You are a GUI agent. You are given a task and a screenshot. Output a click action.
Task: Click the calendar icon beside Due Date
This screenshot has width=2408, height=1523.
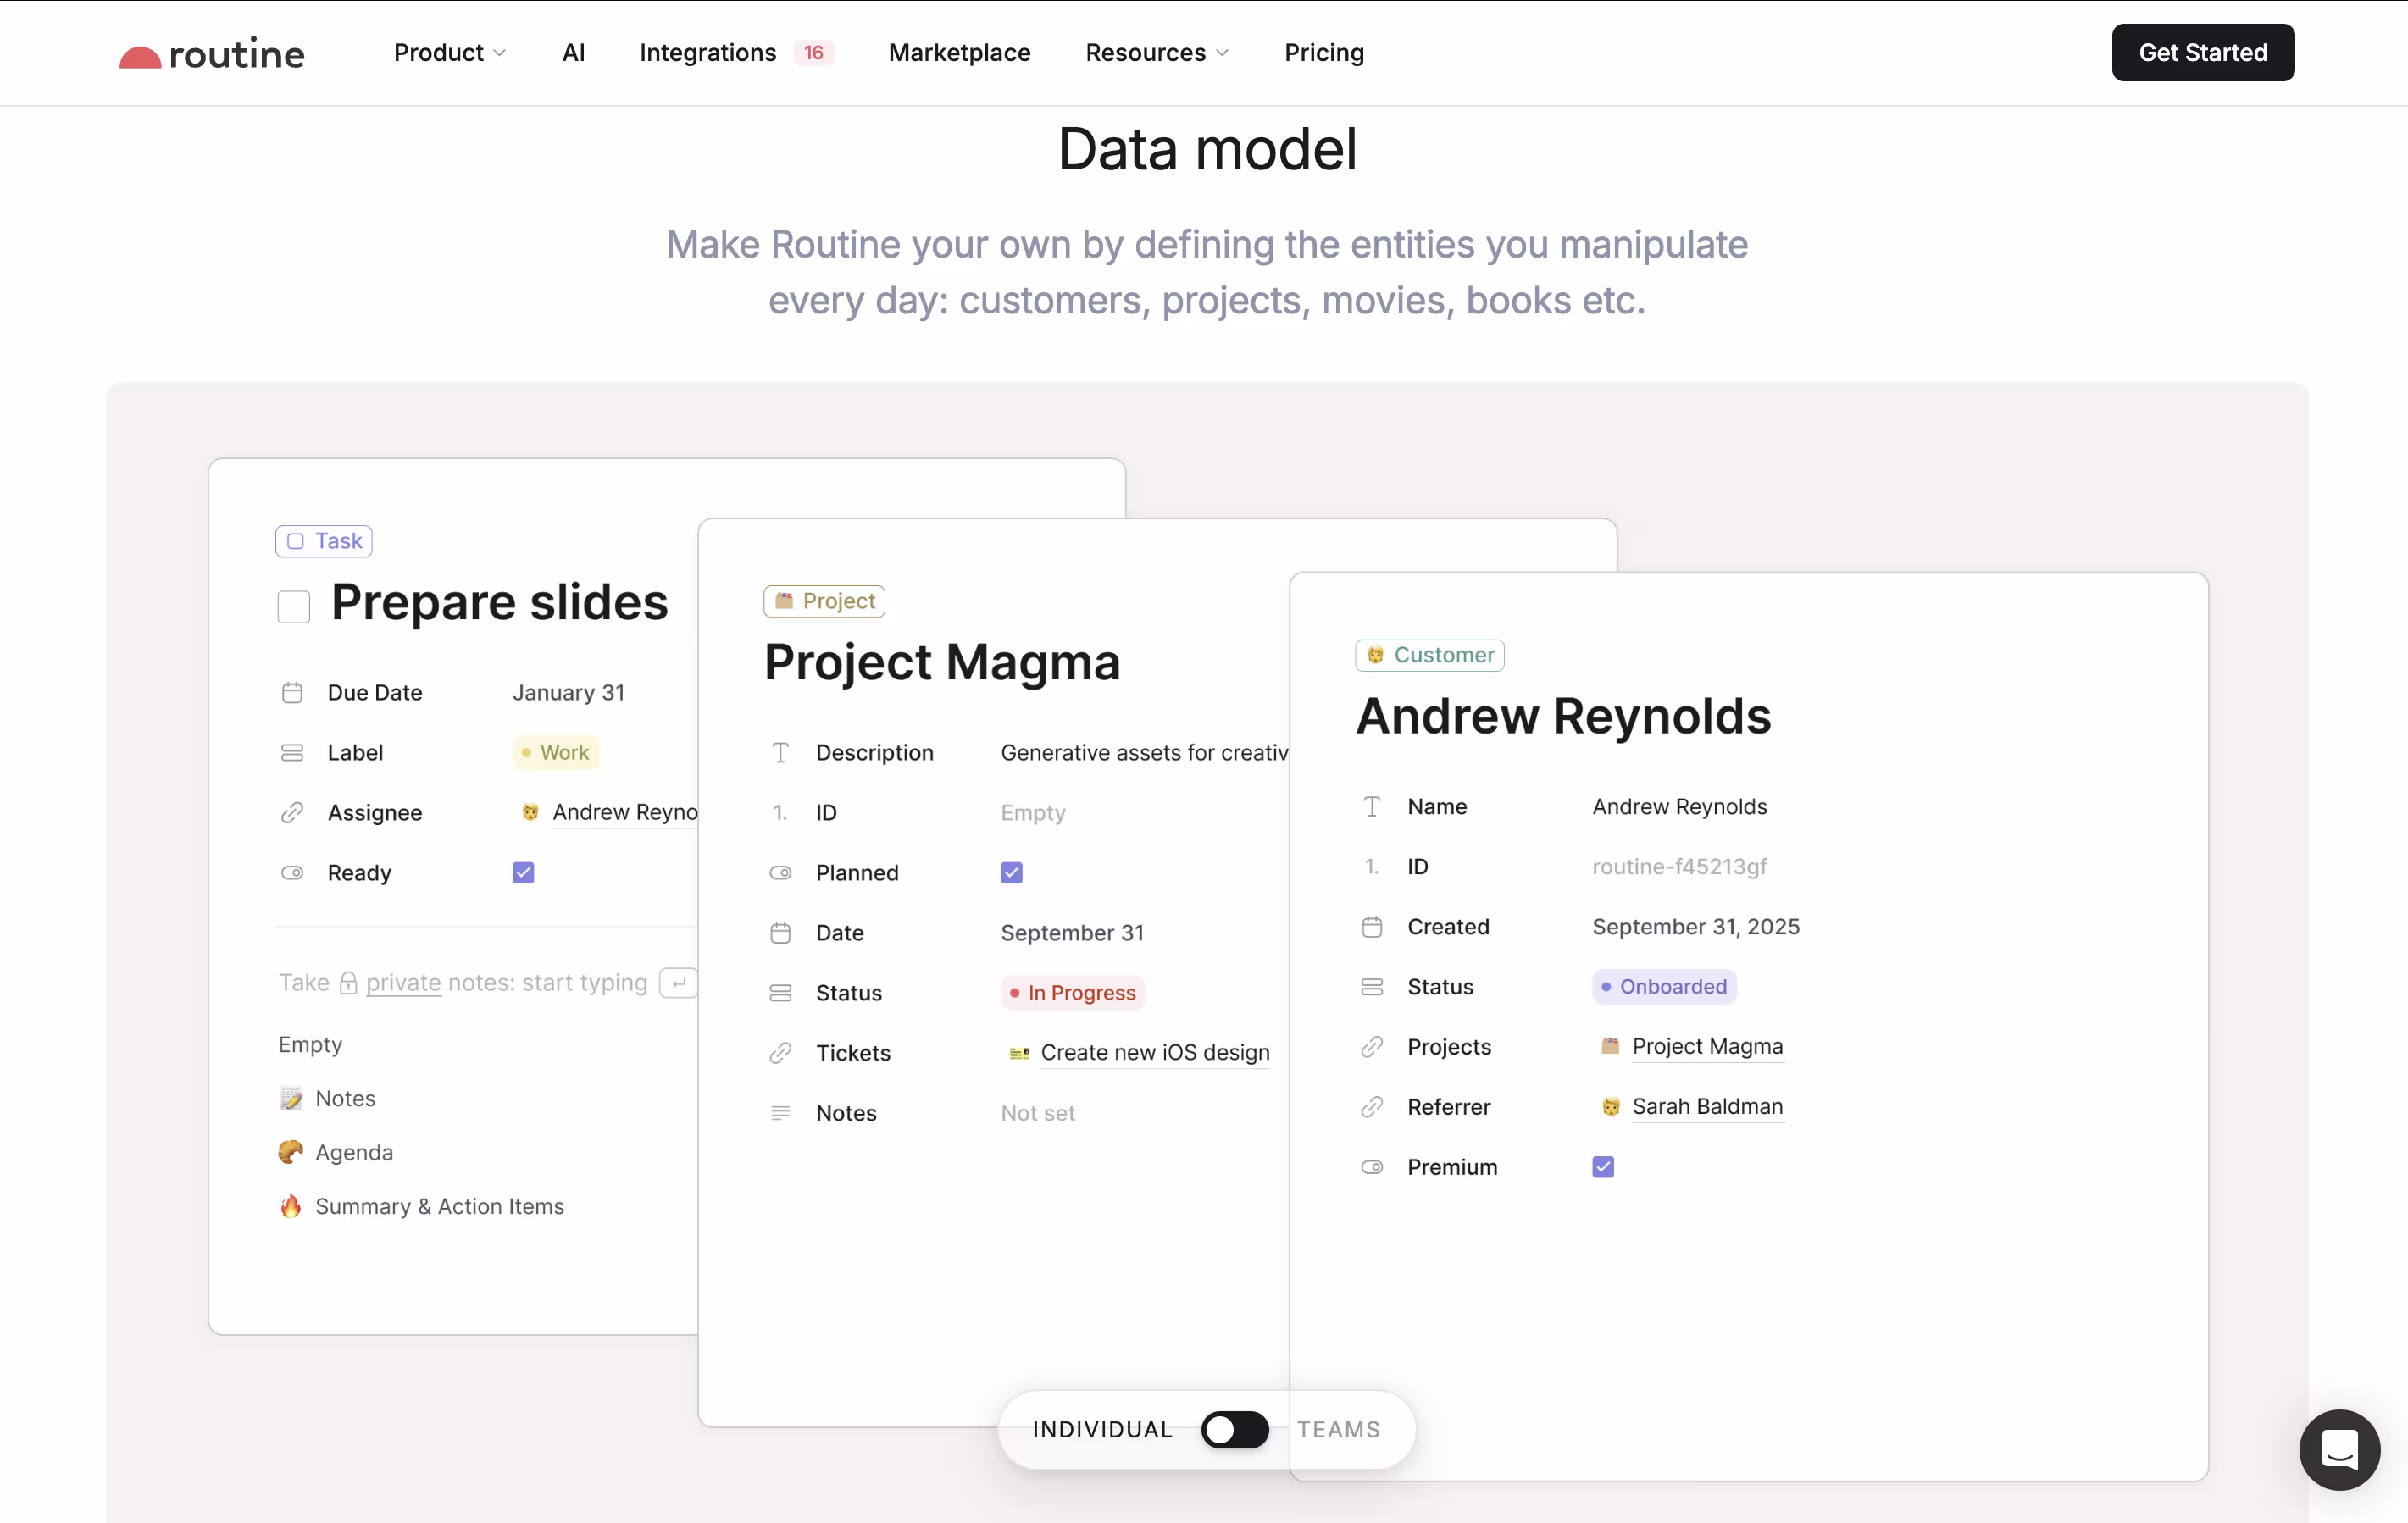[x=292, y=692]
